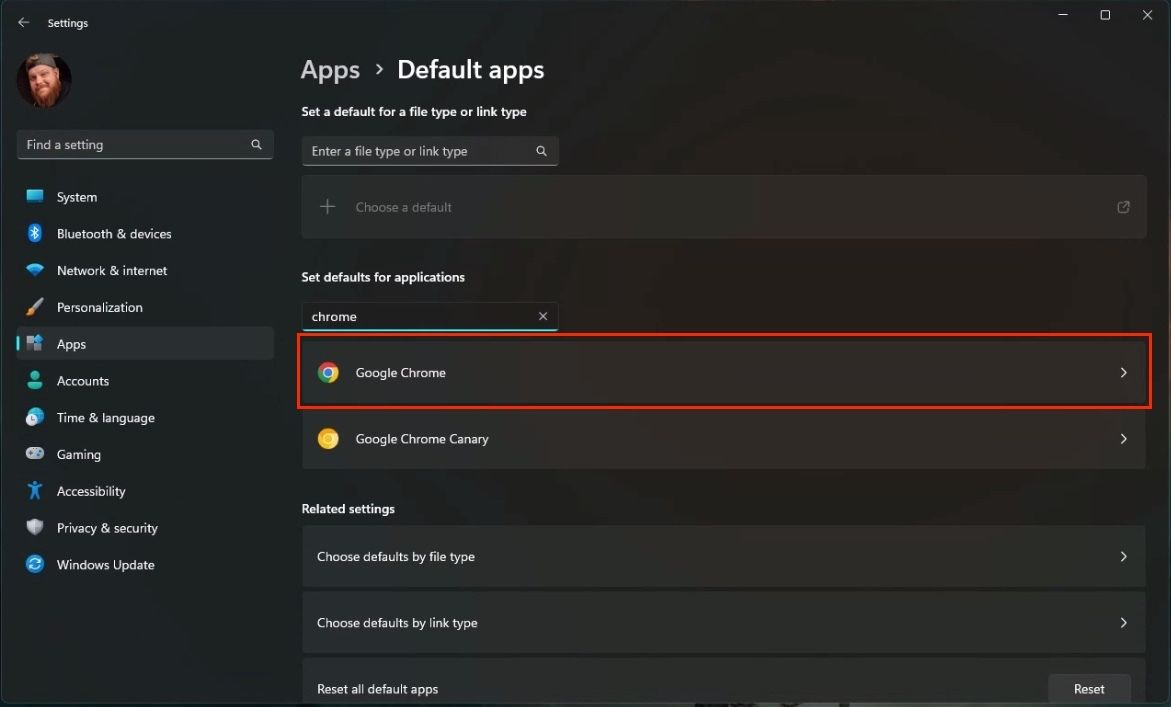
Task: Click the magnifier icon in Find a setting
Action: pos(256,145)
